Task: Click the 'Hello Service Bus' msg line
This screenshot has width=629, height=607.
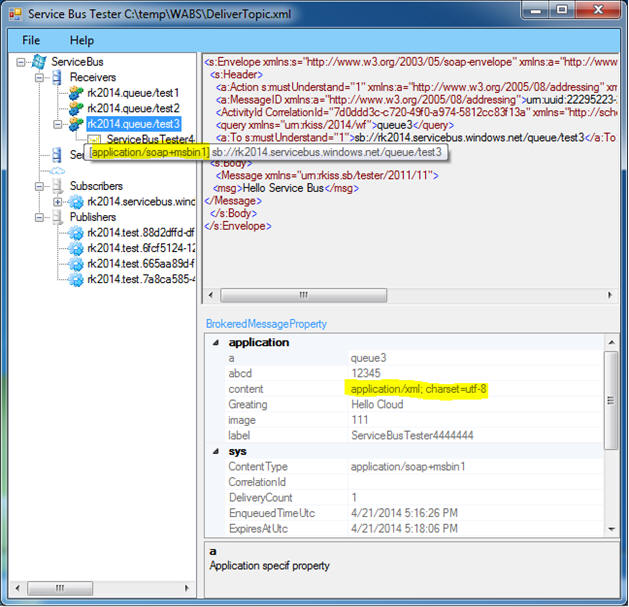Action: click(286, 188)
